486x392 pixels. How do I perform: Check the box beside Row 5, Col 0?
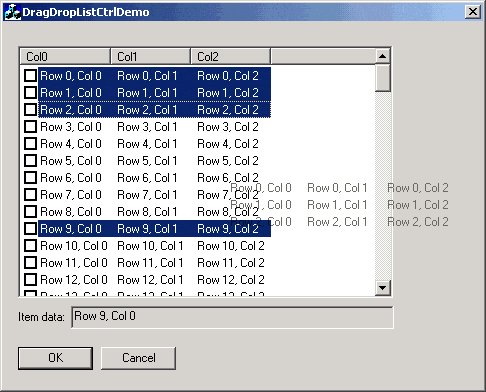[x=30, y=161]
